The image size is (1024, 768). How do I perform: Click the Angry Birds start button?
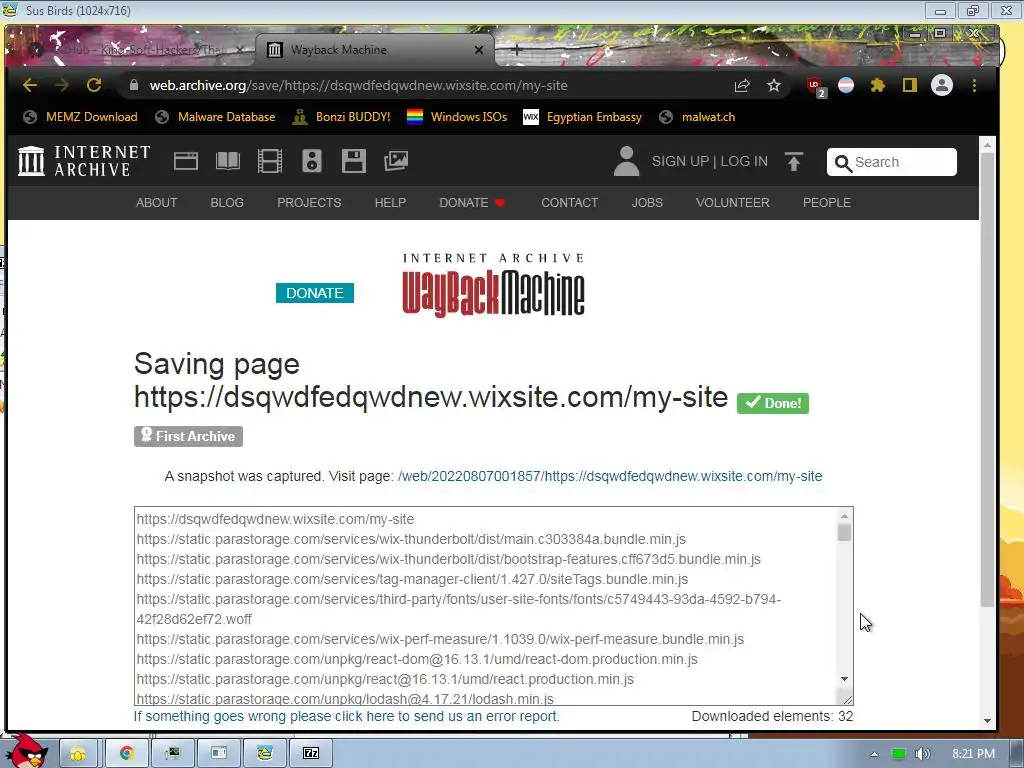tap(26, 752)
